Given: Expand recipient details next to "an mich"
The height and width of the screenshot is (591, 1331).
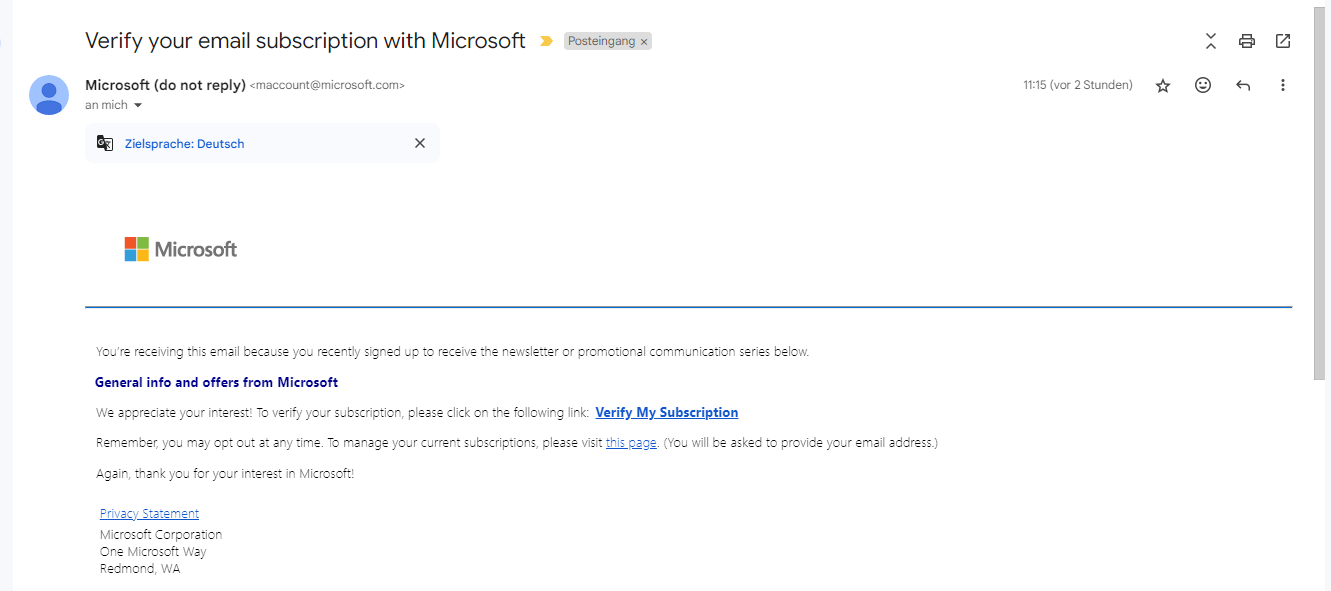Looking at the screenshot, I should [x=138, y=106].
